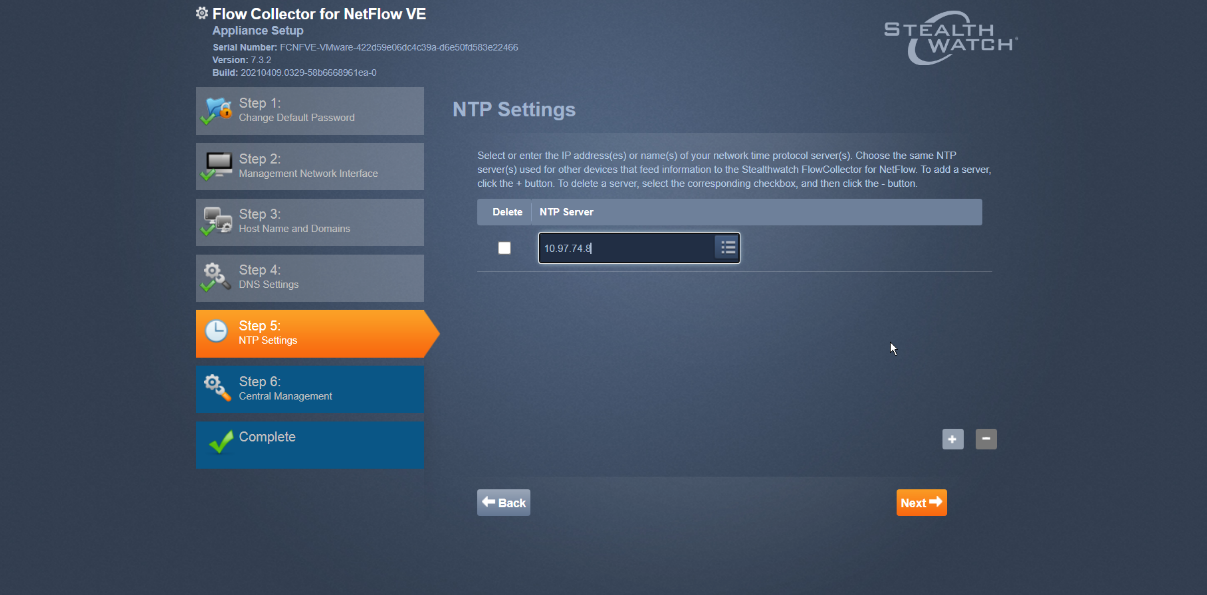Click the NTP Settings heading

coord(514,109)
